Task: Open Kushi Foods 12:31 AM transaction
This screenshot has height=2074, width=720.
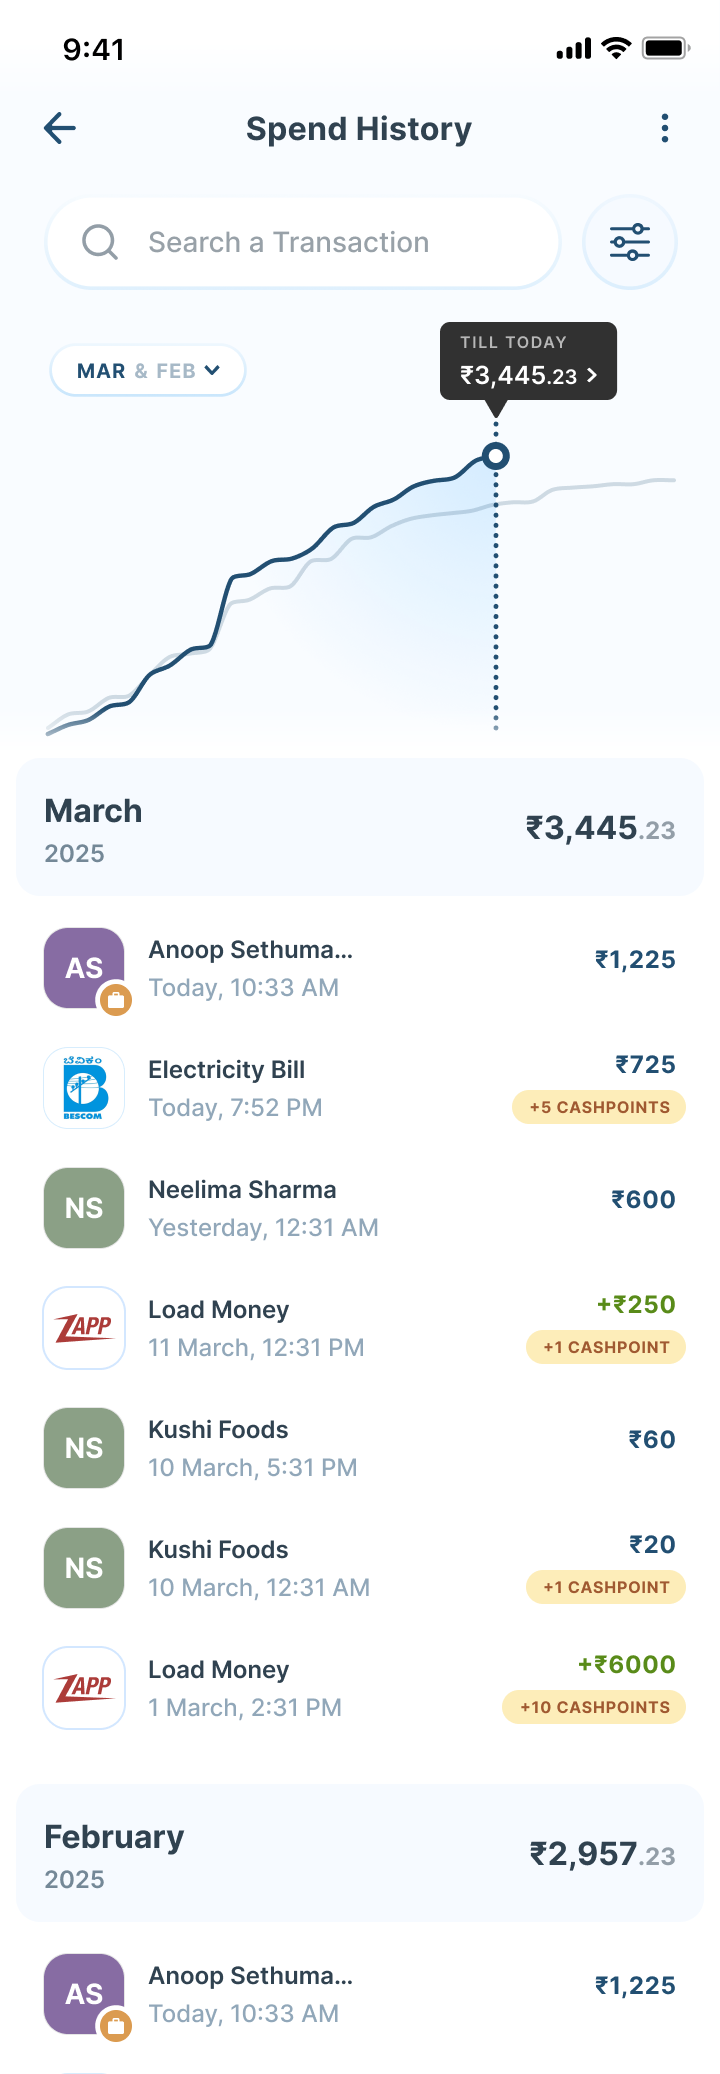Action: (360, 1568)
